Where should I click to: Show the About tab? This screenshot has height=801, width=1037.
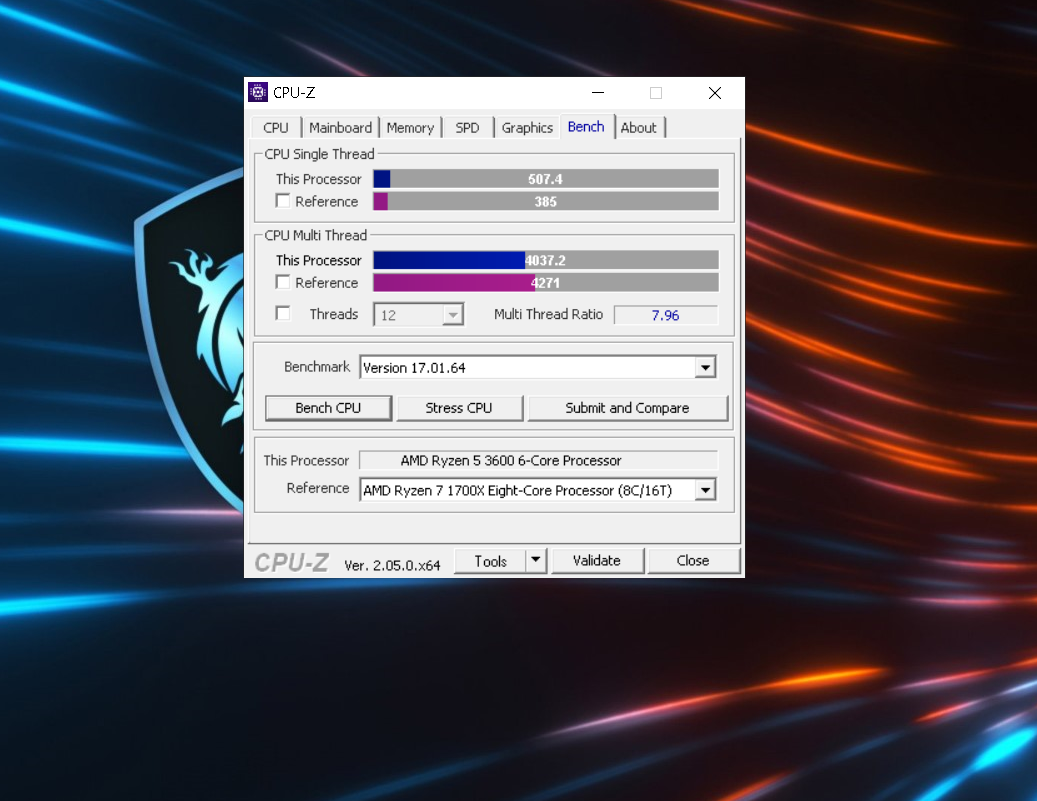638,128
